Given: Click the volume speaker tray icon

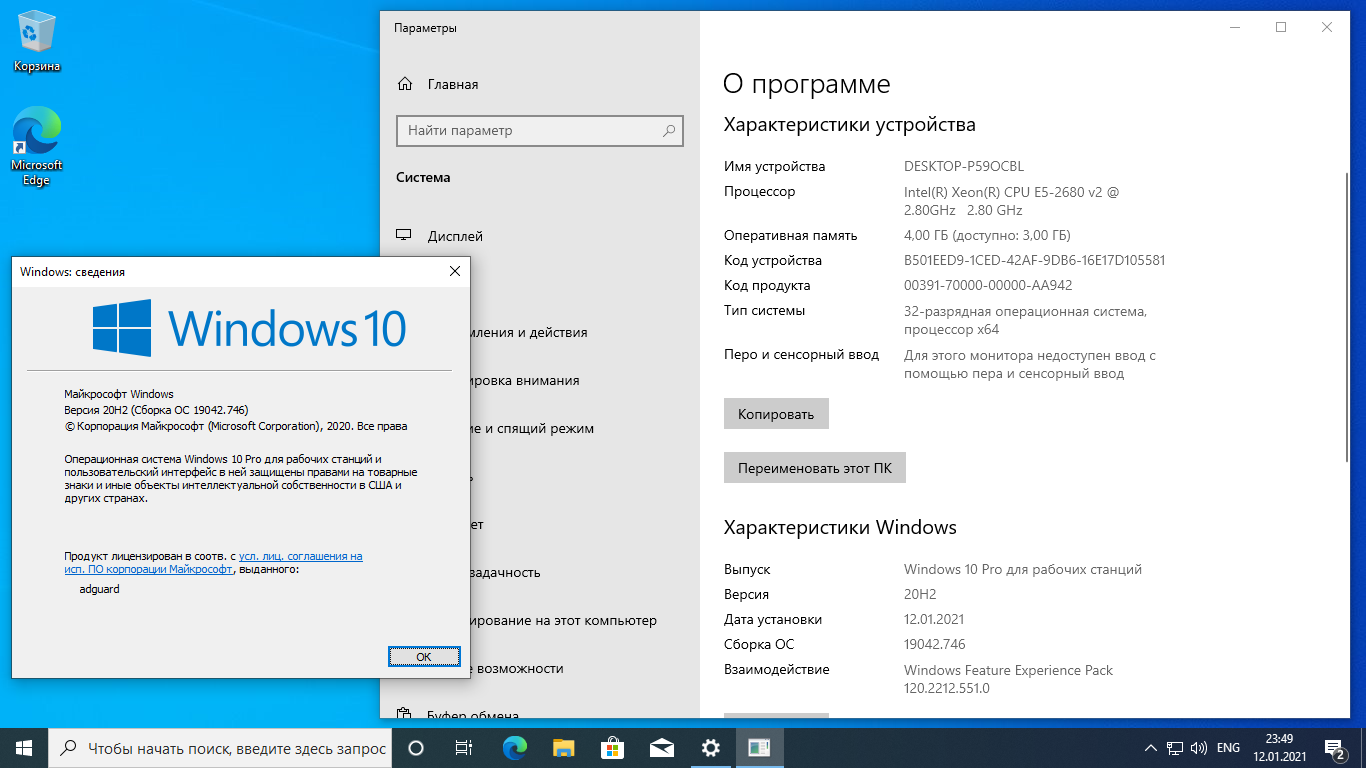Looking at the screenshot, I should tap(1199, 748).
